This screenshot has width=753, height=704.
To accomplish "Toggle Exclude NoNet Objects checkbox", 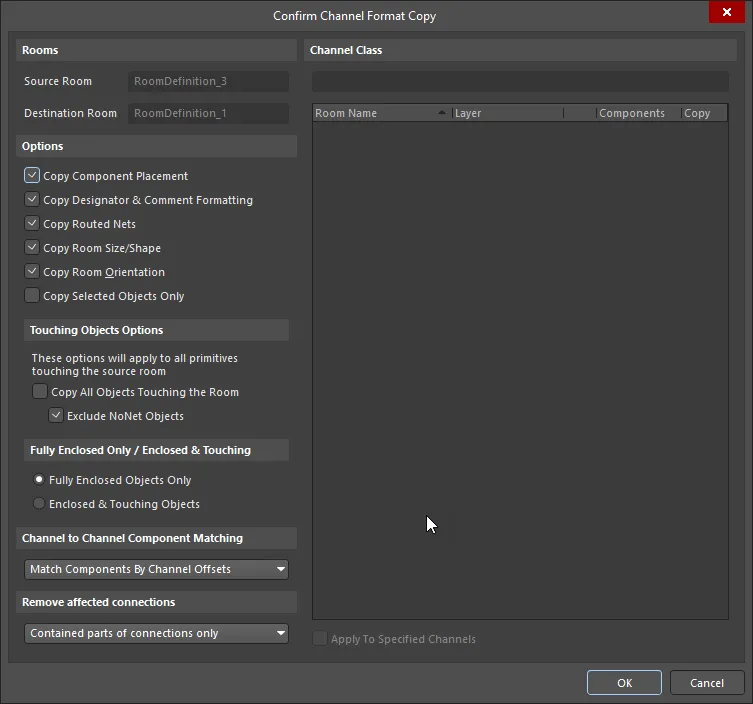I will [x=56, y=415].
